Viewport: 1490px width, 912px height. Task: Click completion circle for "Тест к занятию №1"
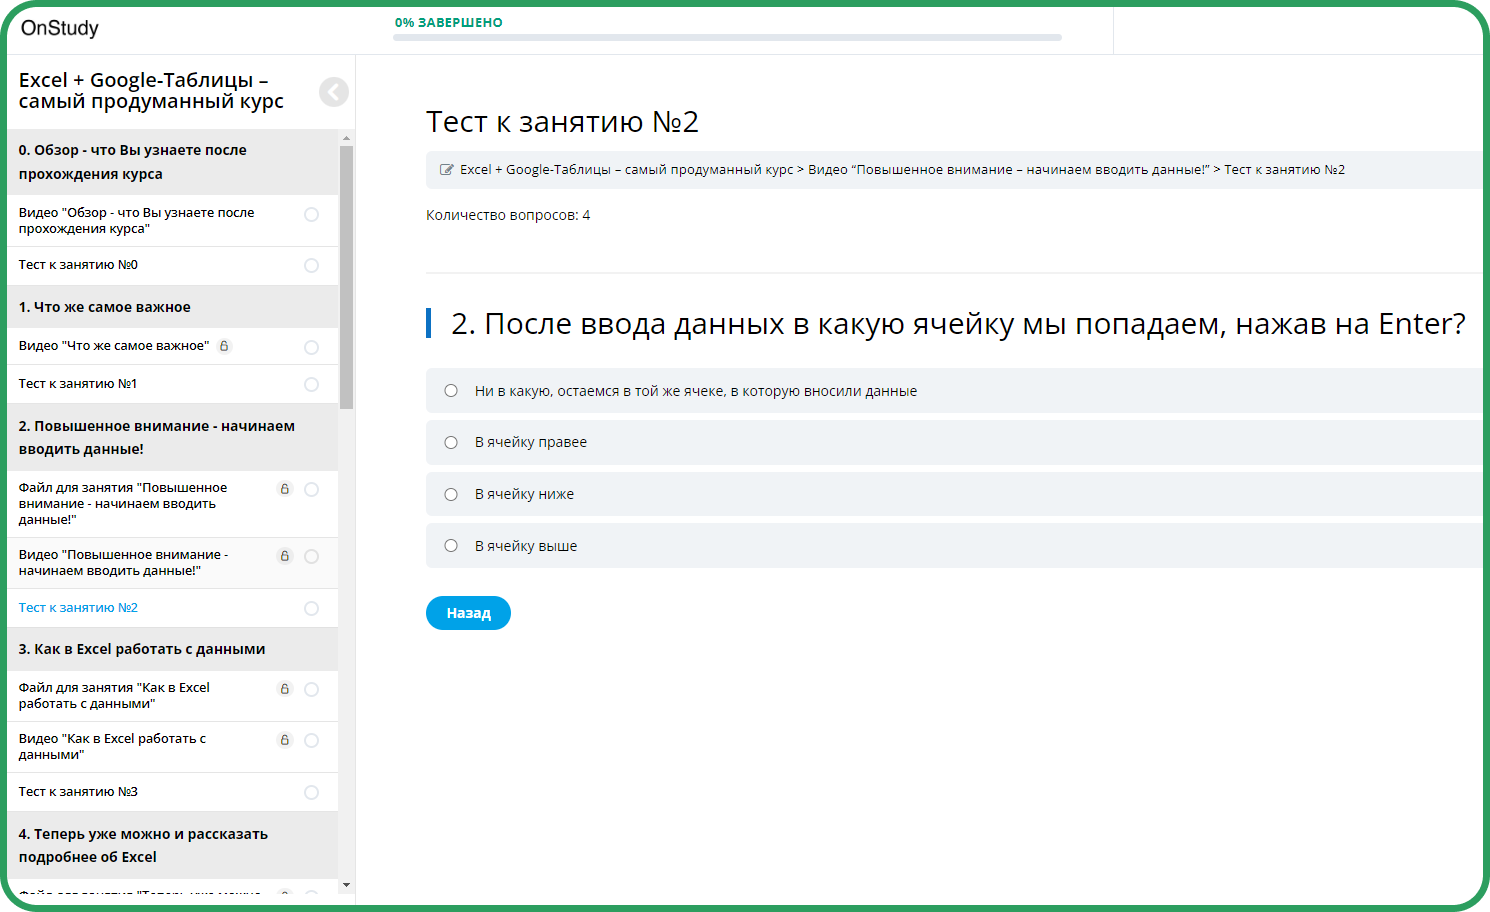coord(311,384)
